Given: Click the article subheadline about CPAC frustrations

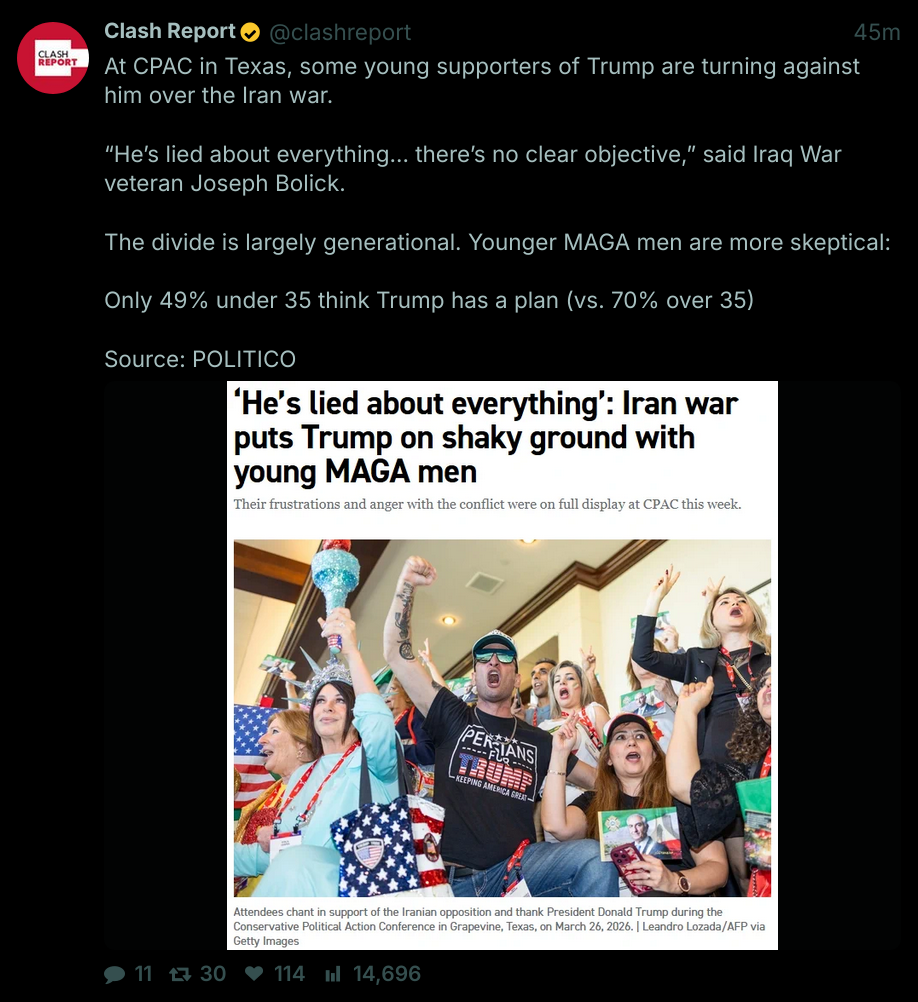Looking at the screenshot, I should [x=487, y=504].
